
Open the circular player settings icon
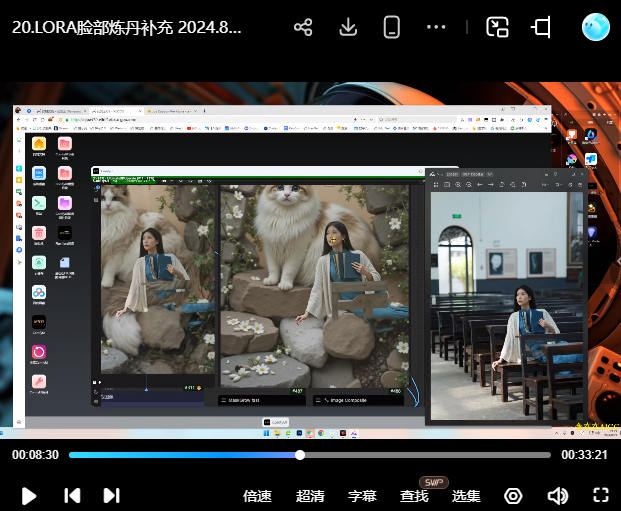pyautogui.click(x=513, y=496)
